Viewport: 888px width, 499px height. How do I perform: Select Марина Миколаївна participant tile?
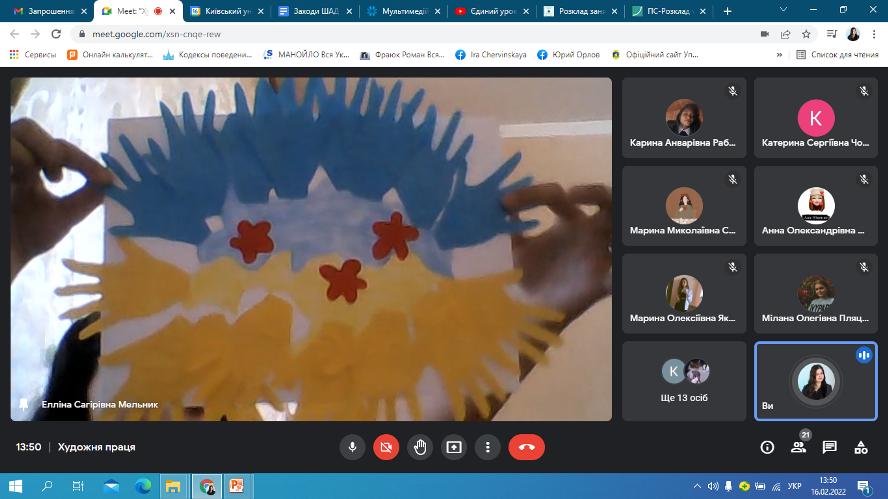click(x=684, y=206)
